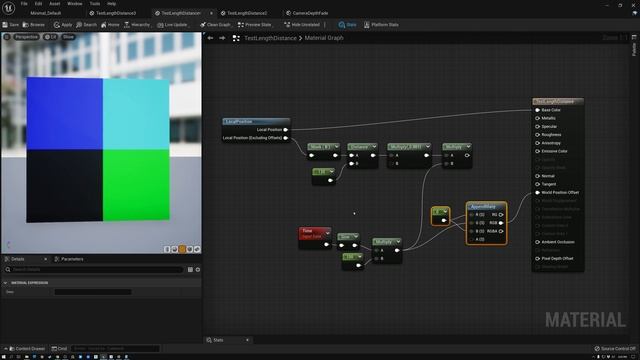Click the TestLengthDistance breadcrumb

pyautogui.click(x=270, y=38)
